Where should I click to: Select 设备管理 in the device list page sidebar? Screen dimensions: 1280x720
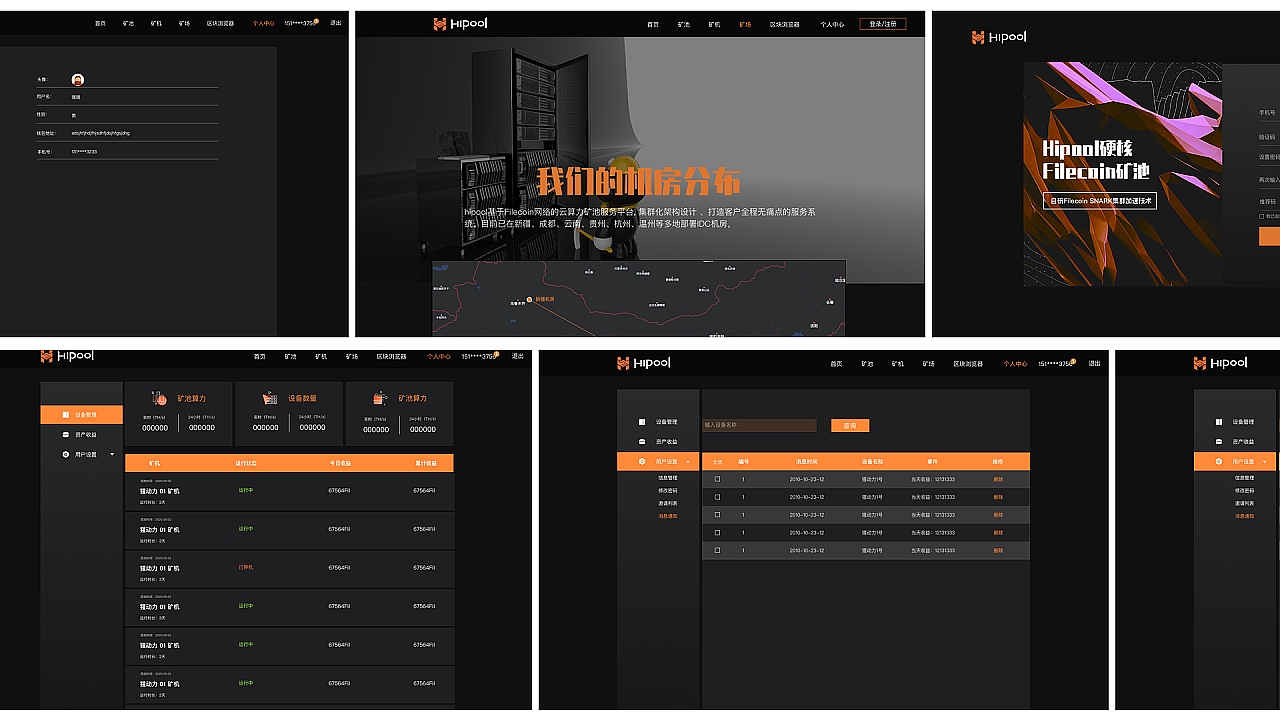point(81,414)
